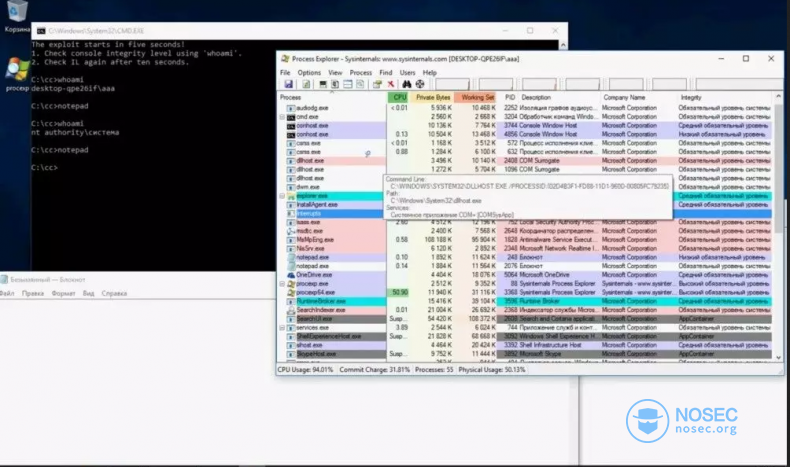
Task: Open the File menu in Process Explorer
Action: click(285, 73)
